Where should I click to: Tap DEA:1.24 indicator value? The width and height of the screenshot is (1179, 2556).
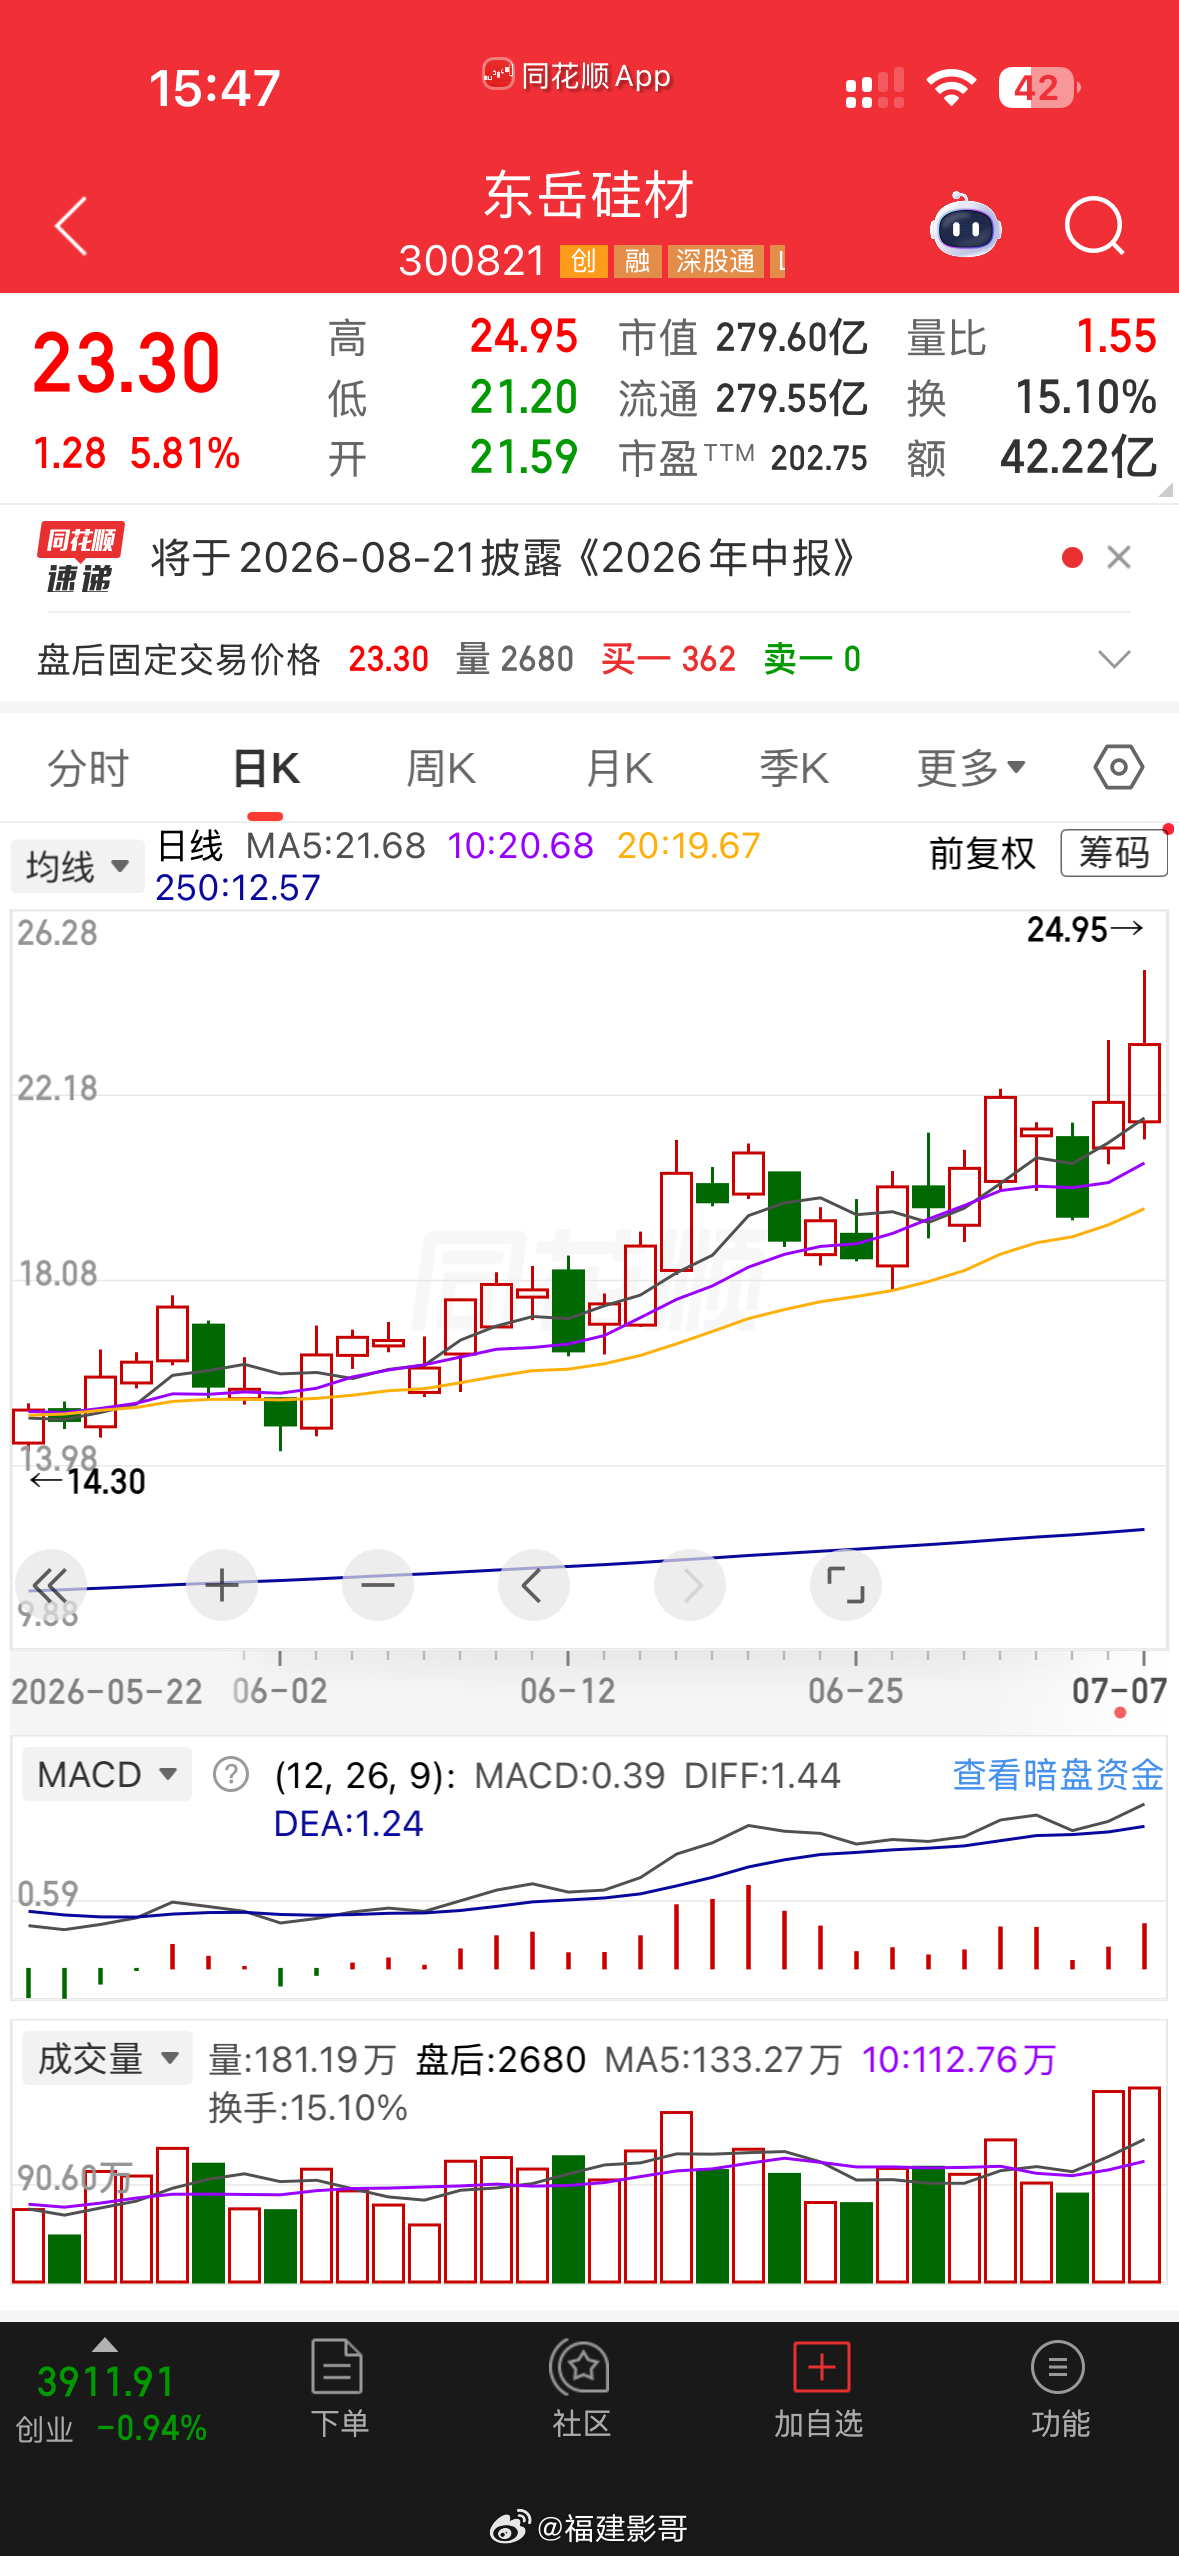(x=349, y=1824)
